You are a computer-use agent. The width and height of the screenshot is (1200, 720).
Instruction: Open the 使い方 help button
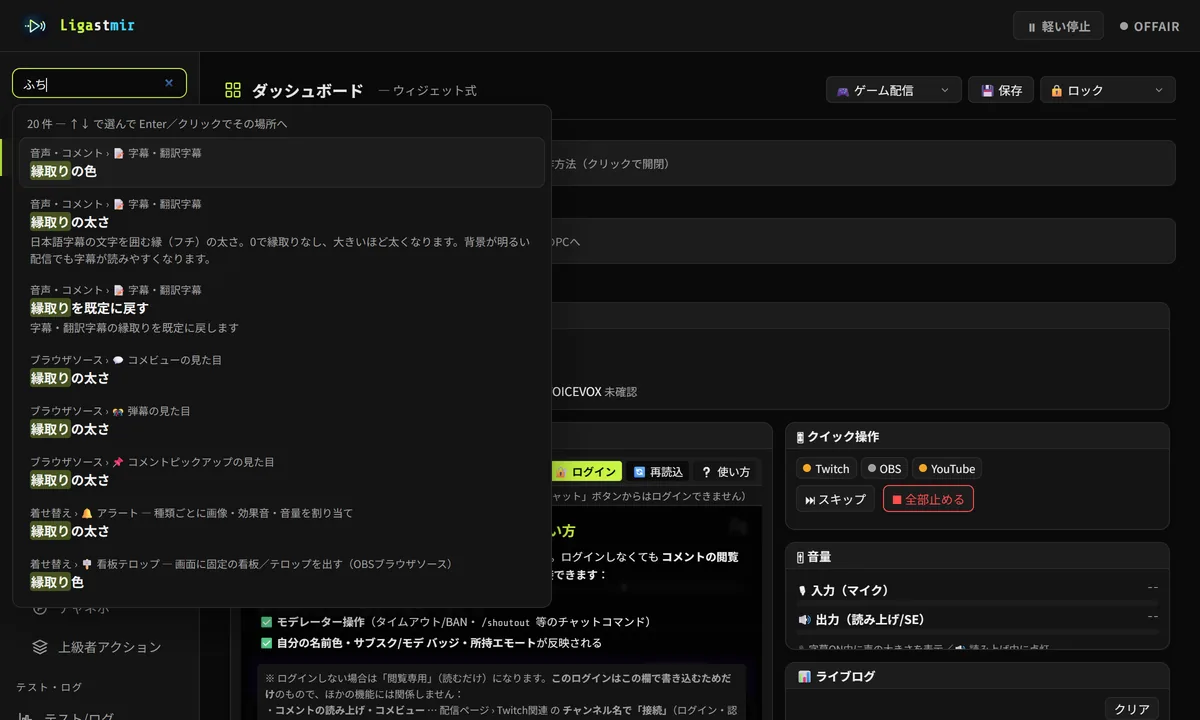pos(726,471)
